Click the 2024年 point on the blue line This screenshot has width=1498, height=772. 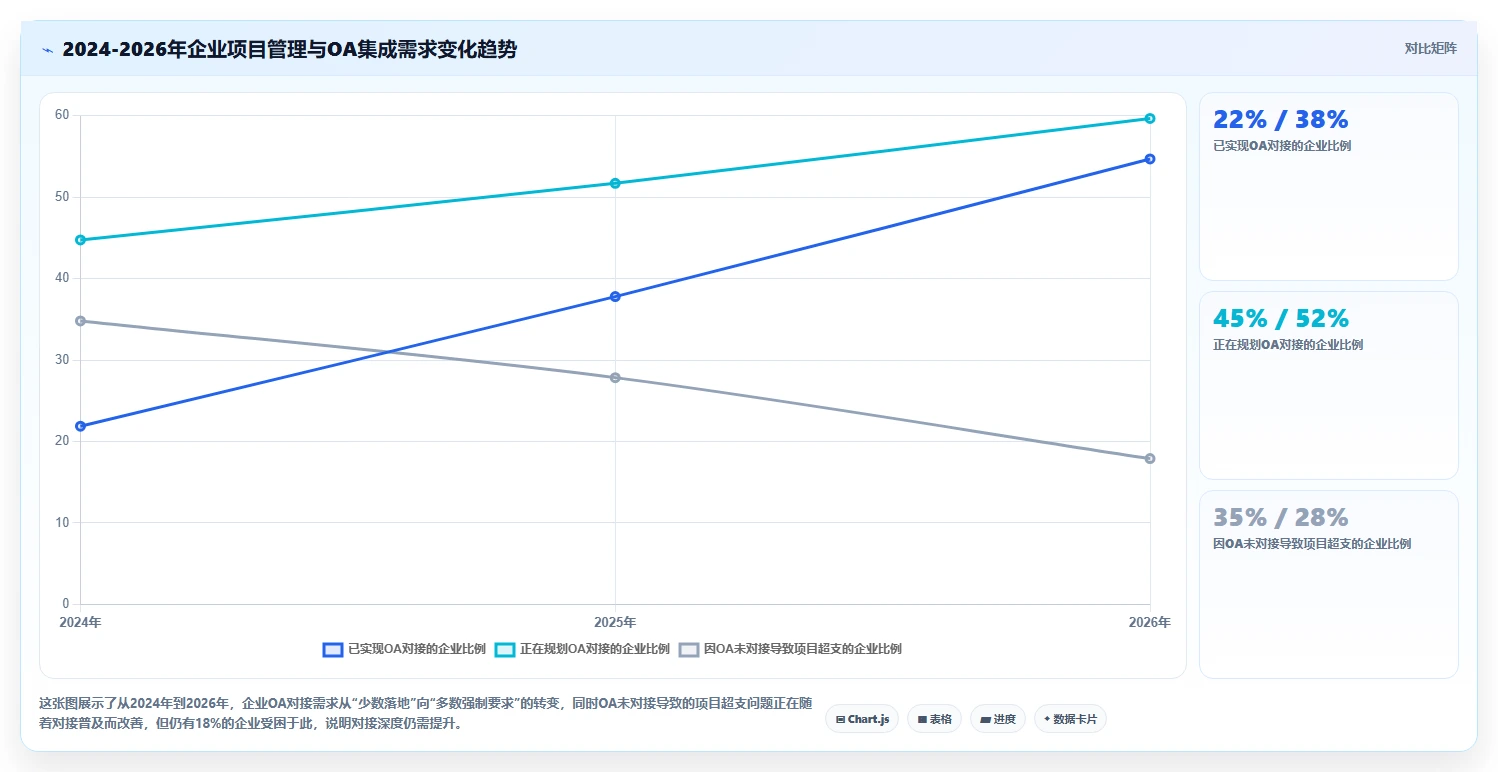tap(80, 426)
